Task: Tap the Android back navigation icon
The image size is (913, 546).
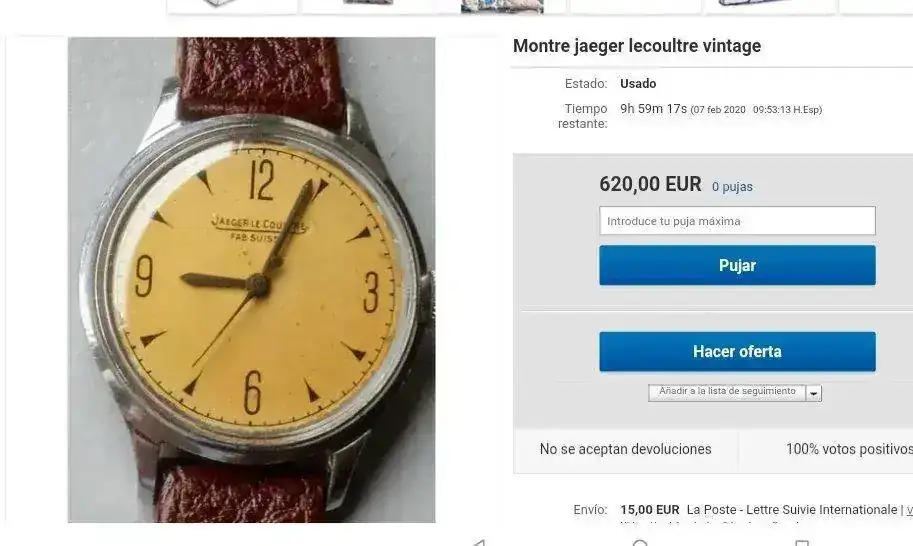Action: (x=479, y=543)
